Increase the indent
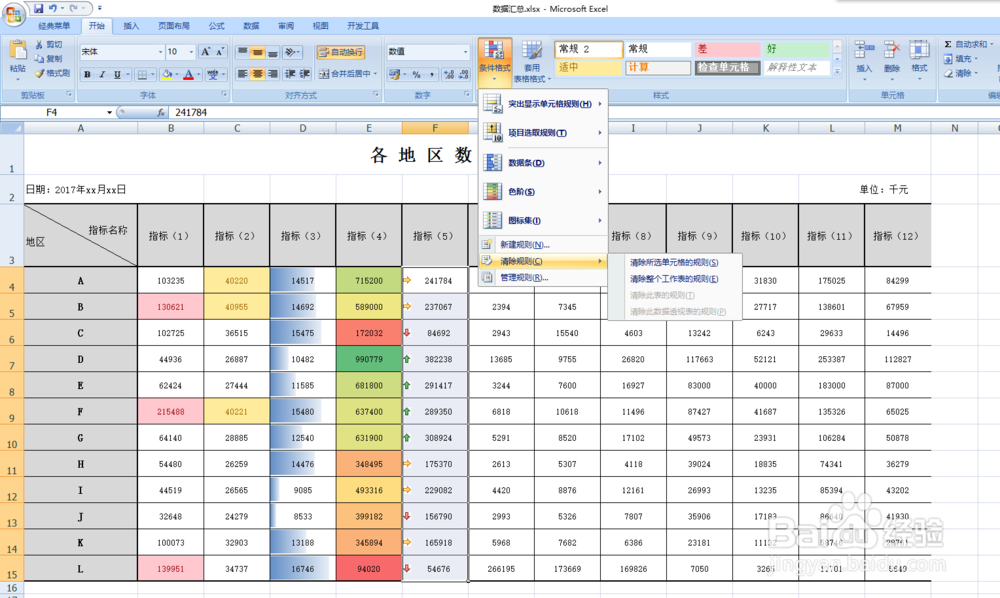The image size is (1000, 598). (305, 74)
